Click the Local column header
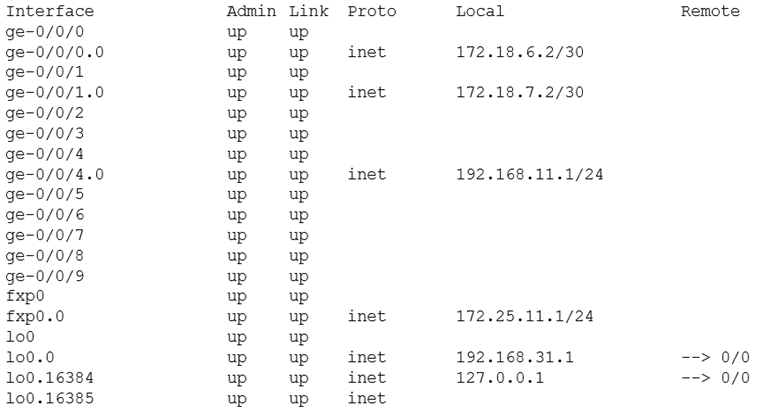This screenshot has width=771, height=414. pos(480,11)
